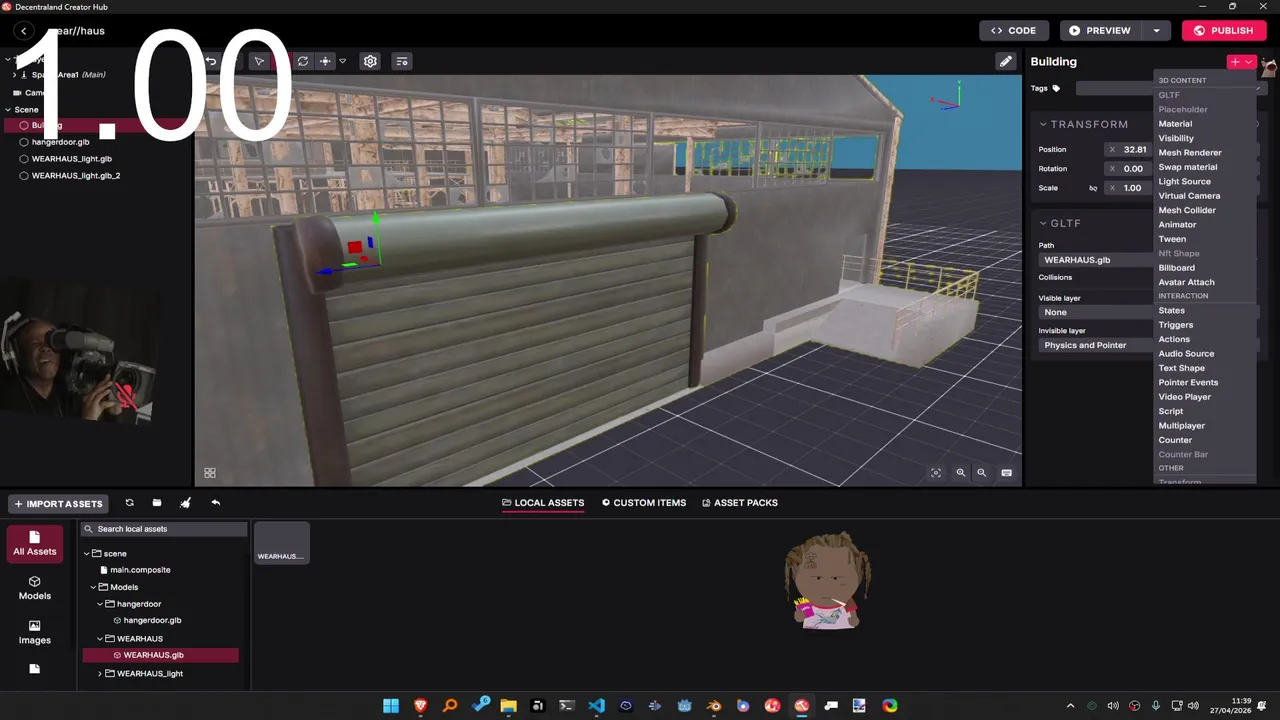Collapse the TRANSFORM section
This screenshot has height=720, width=1280.
point(1042,124)
